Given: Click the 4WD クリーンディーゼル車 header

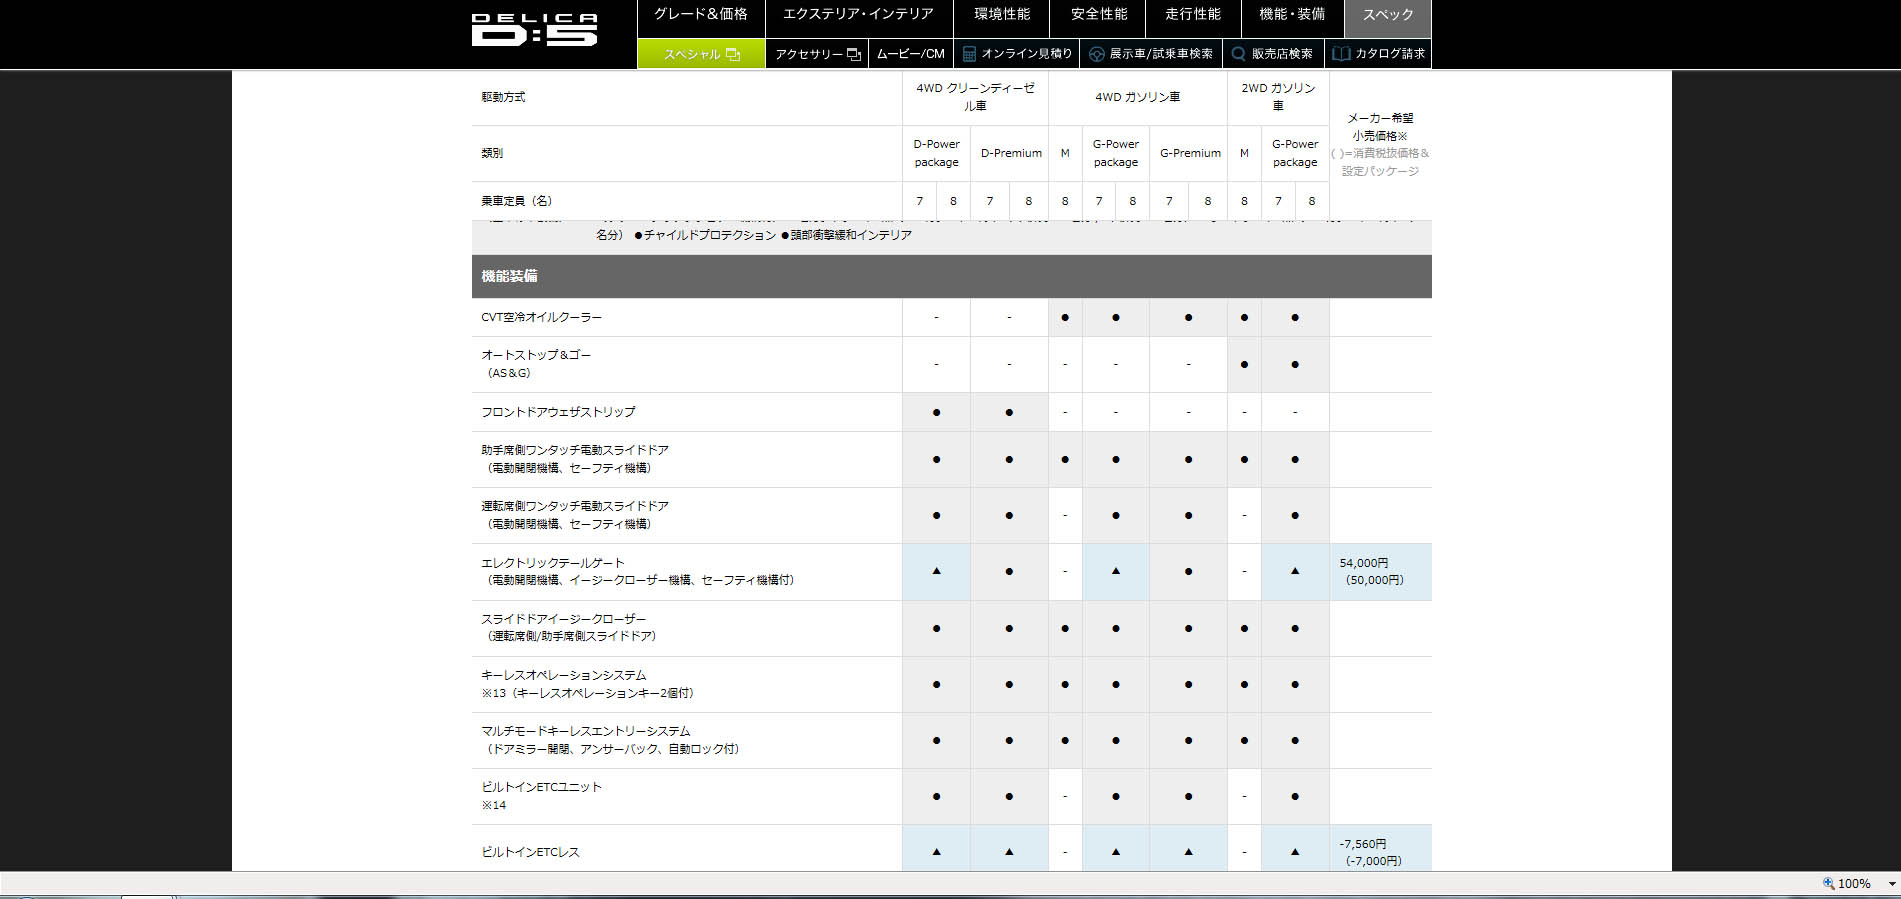Looking at the screenshot, I should [x=975, y=97].
